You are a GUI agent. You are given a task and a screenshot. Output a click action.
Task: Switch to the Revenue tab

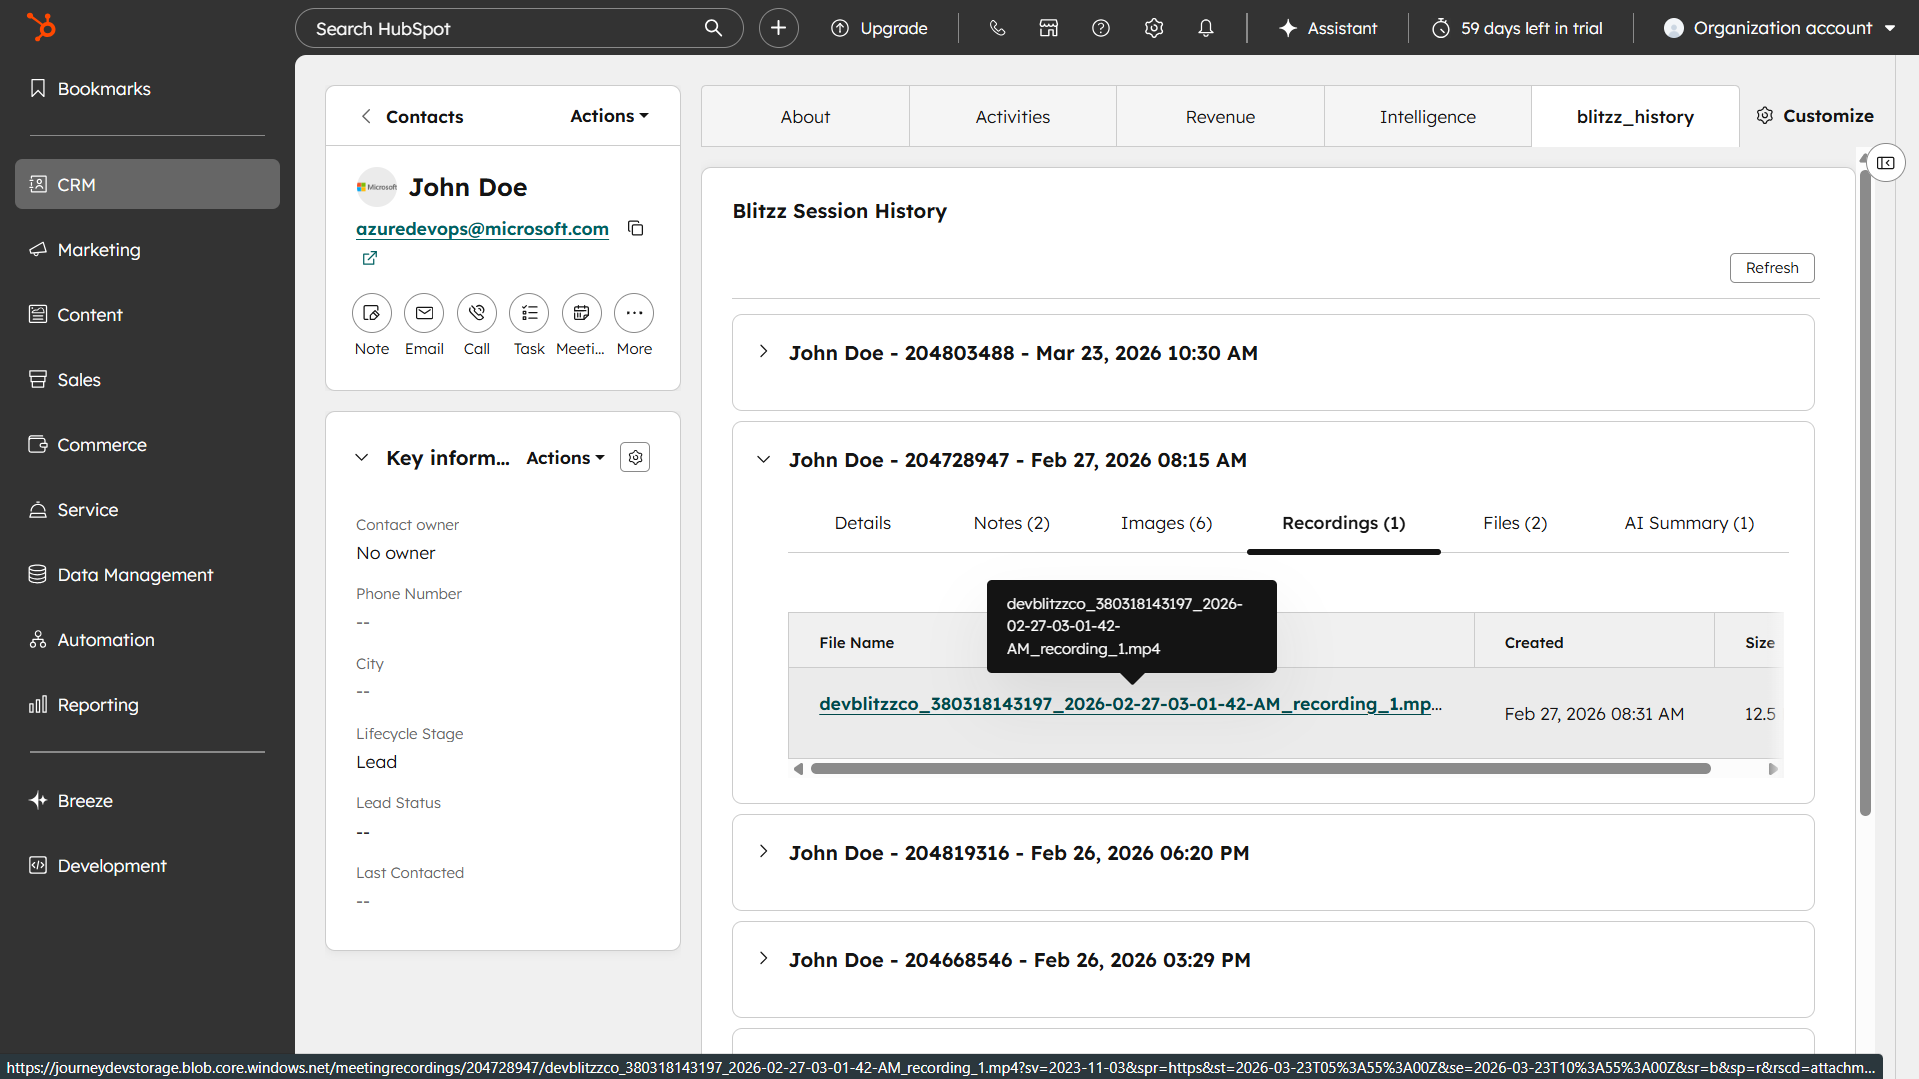(1220, 117)
